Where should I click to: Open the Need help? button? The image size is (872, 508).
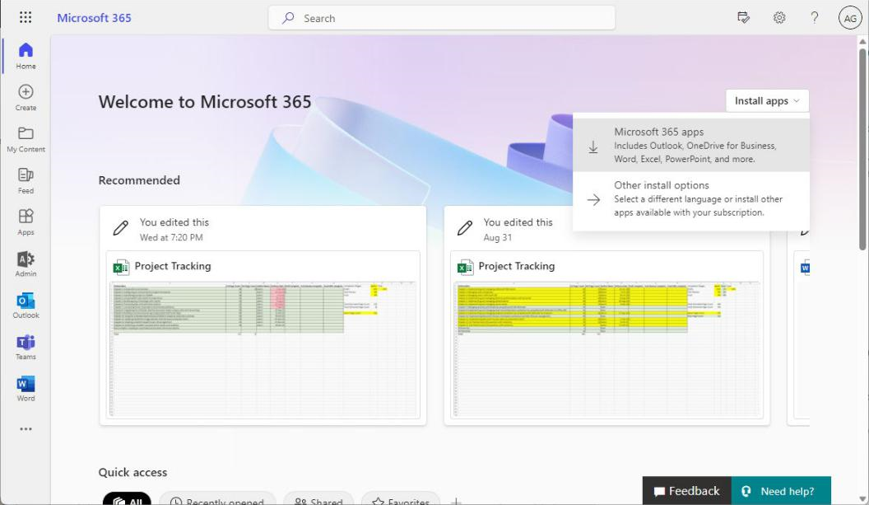pyautogui.click(x=781, y=491)
